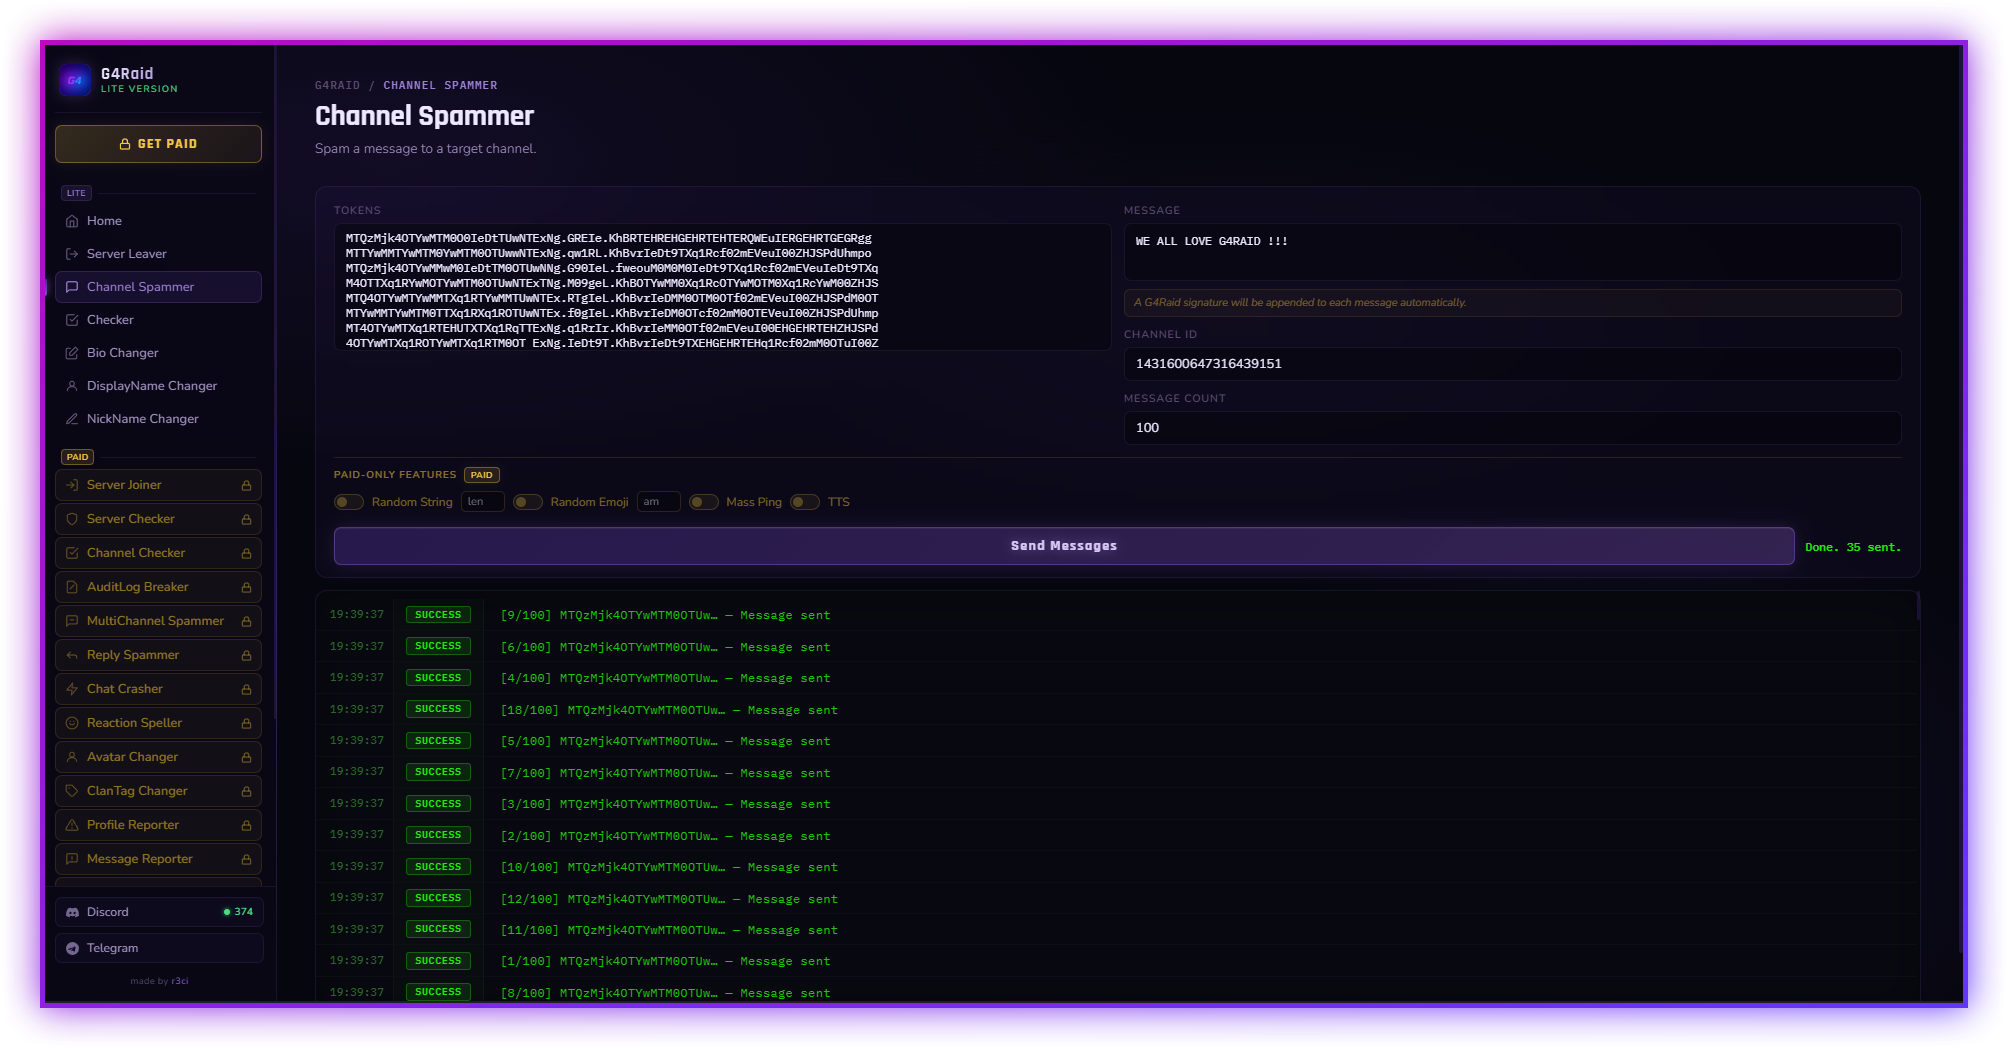Click the log row labeled [2/100]
2008x1048 pixels.
1117,835
